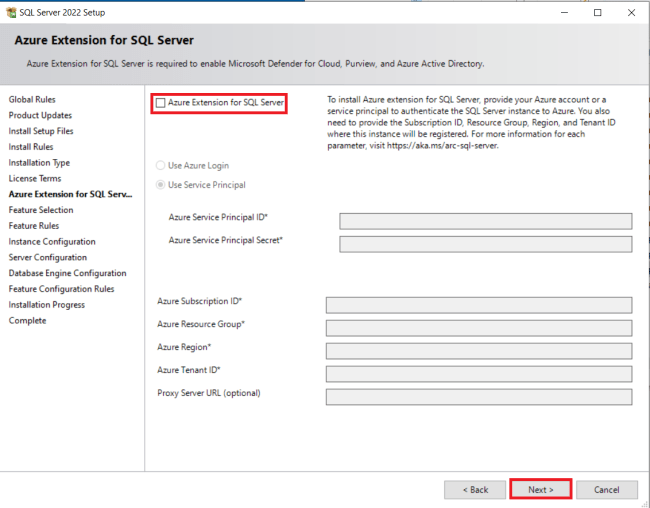650x508 pixels.
Task: Select the bold Azure Extension sidebar step
Action: 70,194
